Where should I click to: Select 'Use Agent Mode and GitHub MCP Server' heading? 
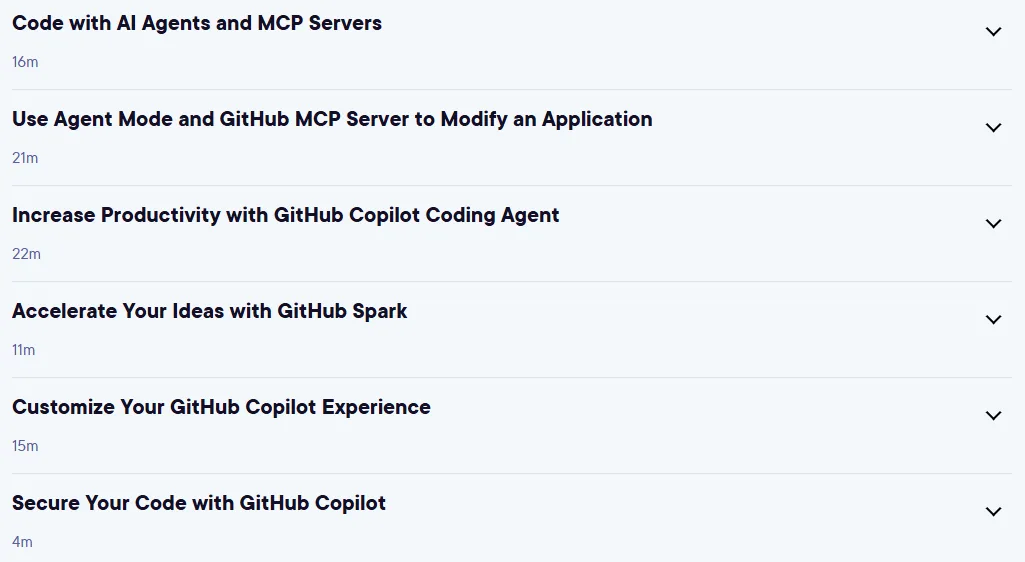coord(332,119)
